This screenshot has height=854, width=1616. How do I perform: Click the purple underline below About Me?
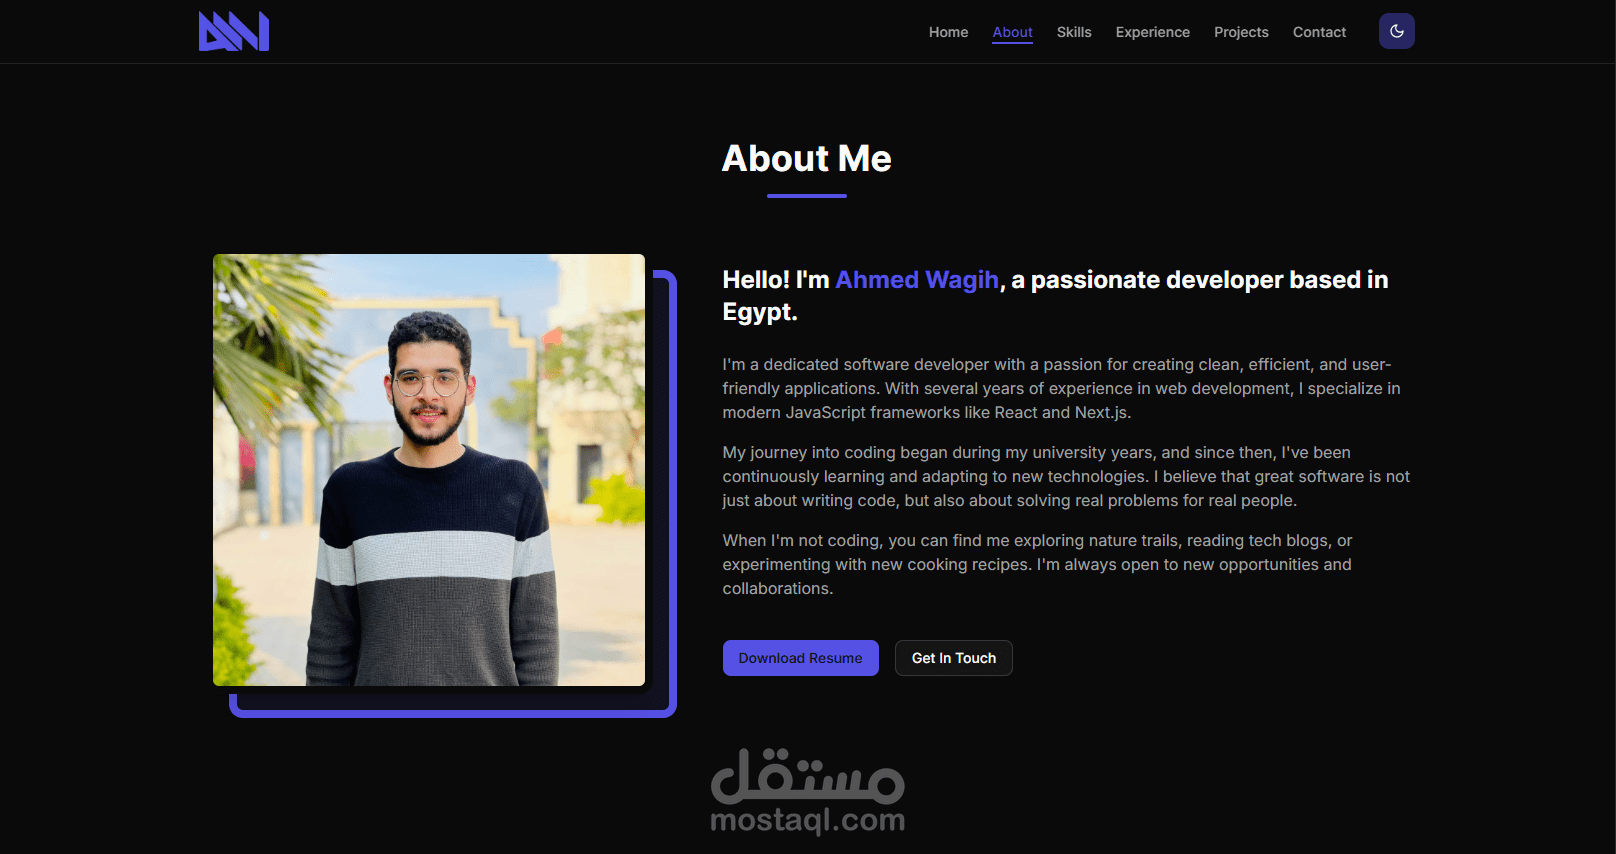(x=807, y=196)
